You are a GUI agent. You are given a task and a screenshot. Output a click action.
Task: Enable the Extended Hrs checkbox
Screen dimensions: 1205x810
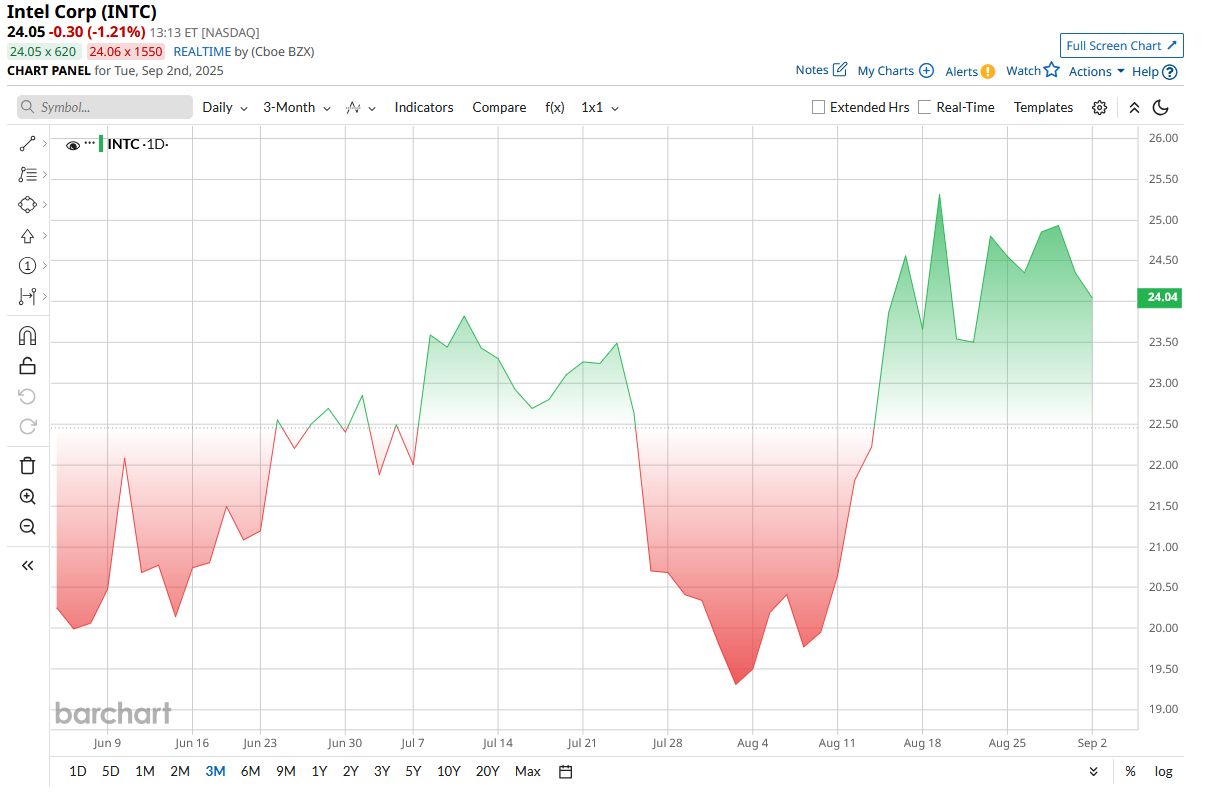[x=819, y=107]
